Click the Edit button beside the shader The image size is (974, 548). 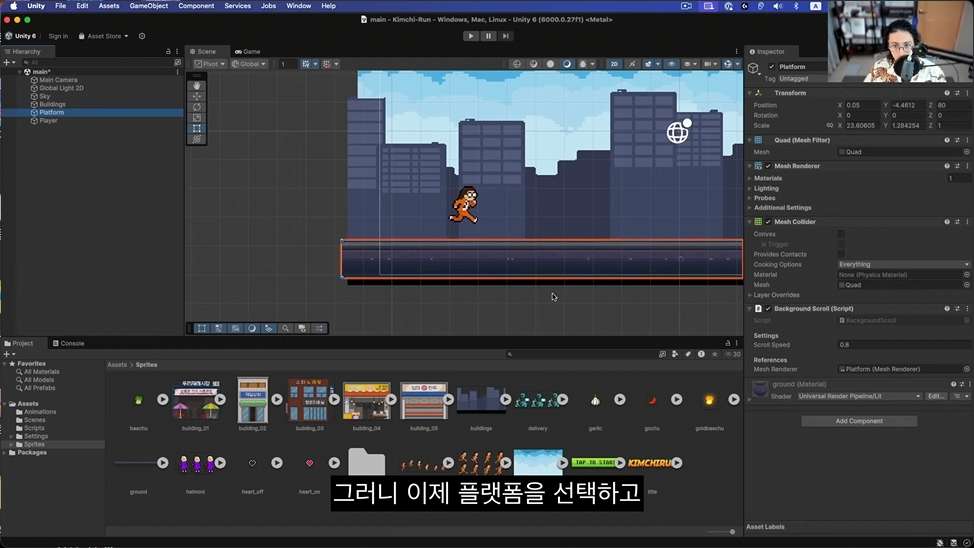[936, 396]
